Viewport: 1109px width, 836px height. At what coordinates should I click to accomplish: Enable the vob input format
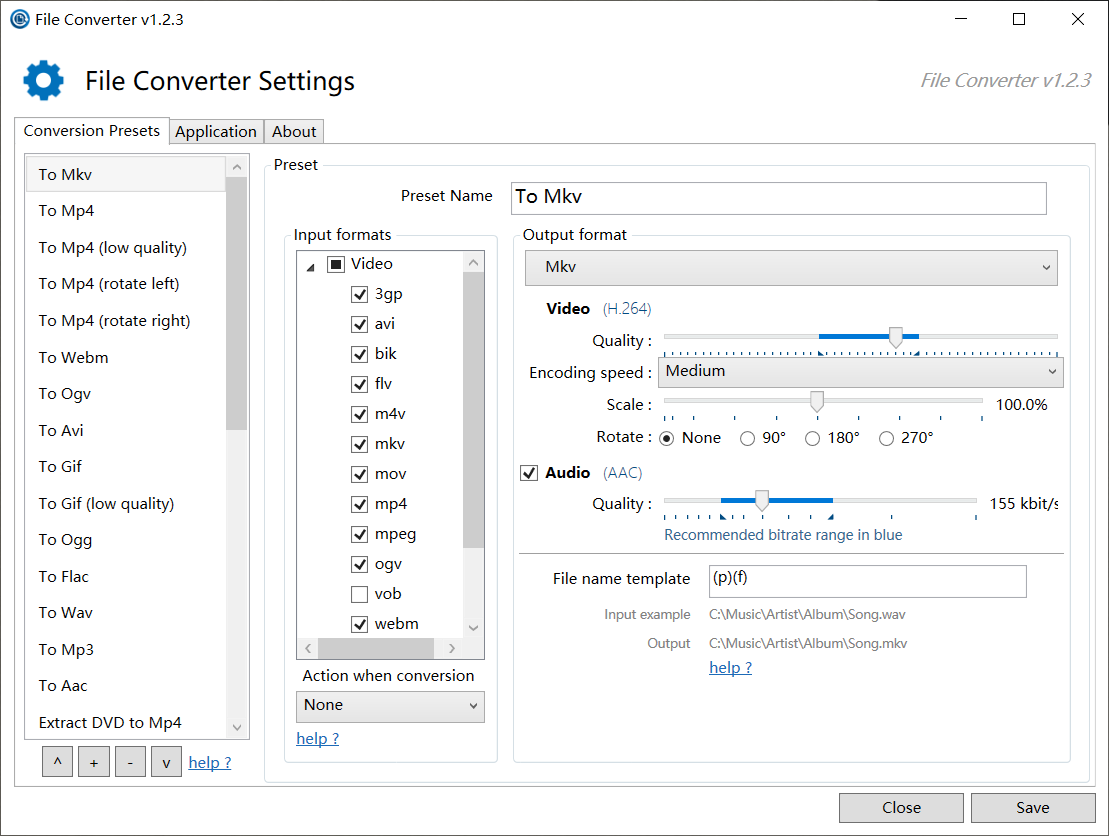click(x=359, y=593)
